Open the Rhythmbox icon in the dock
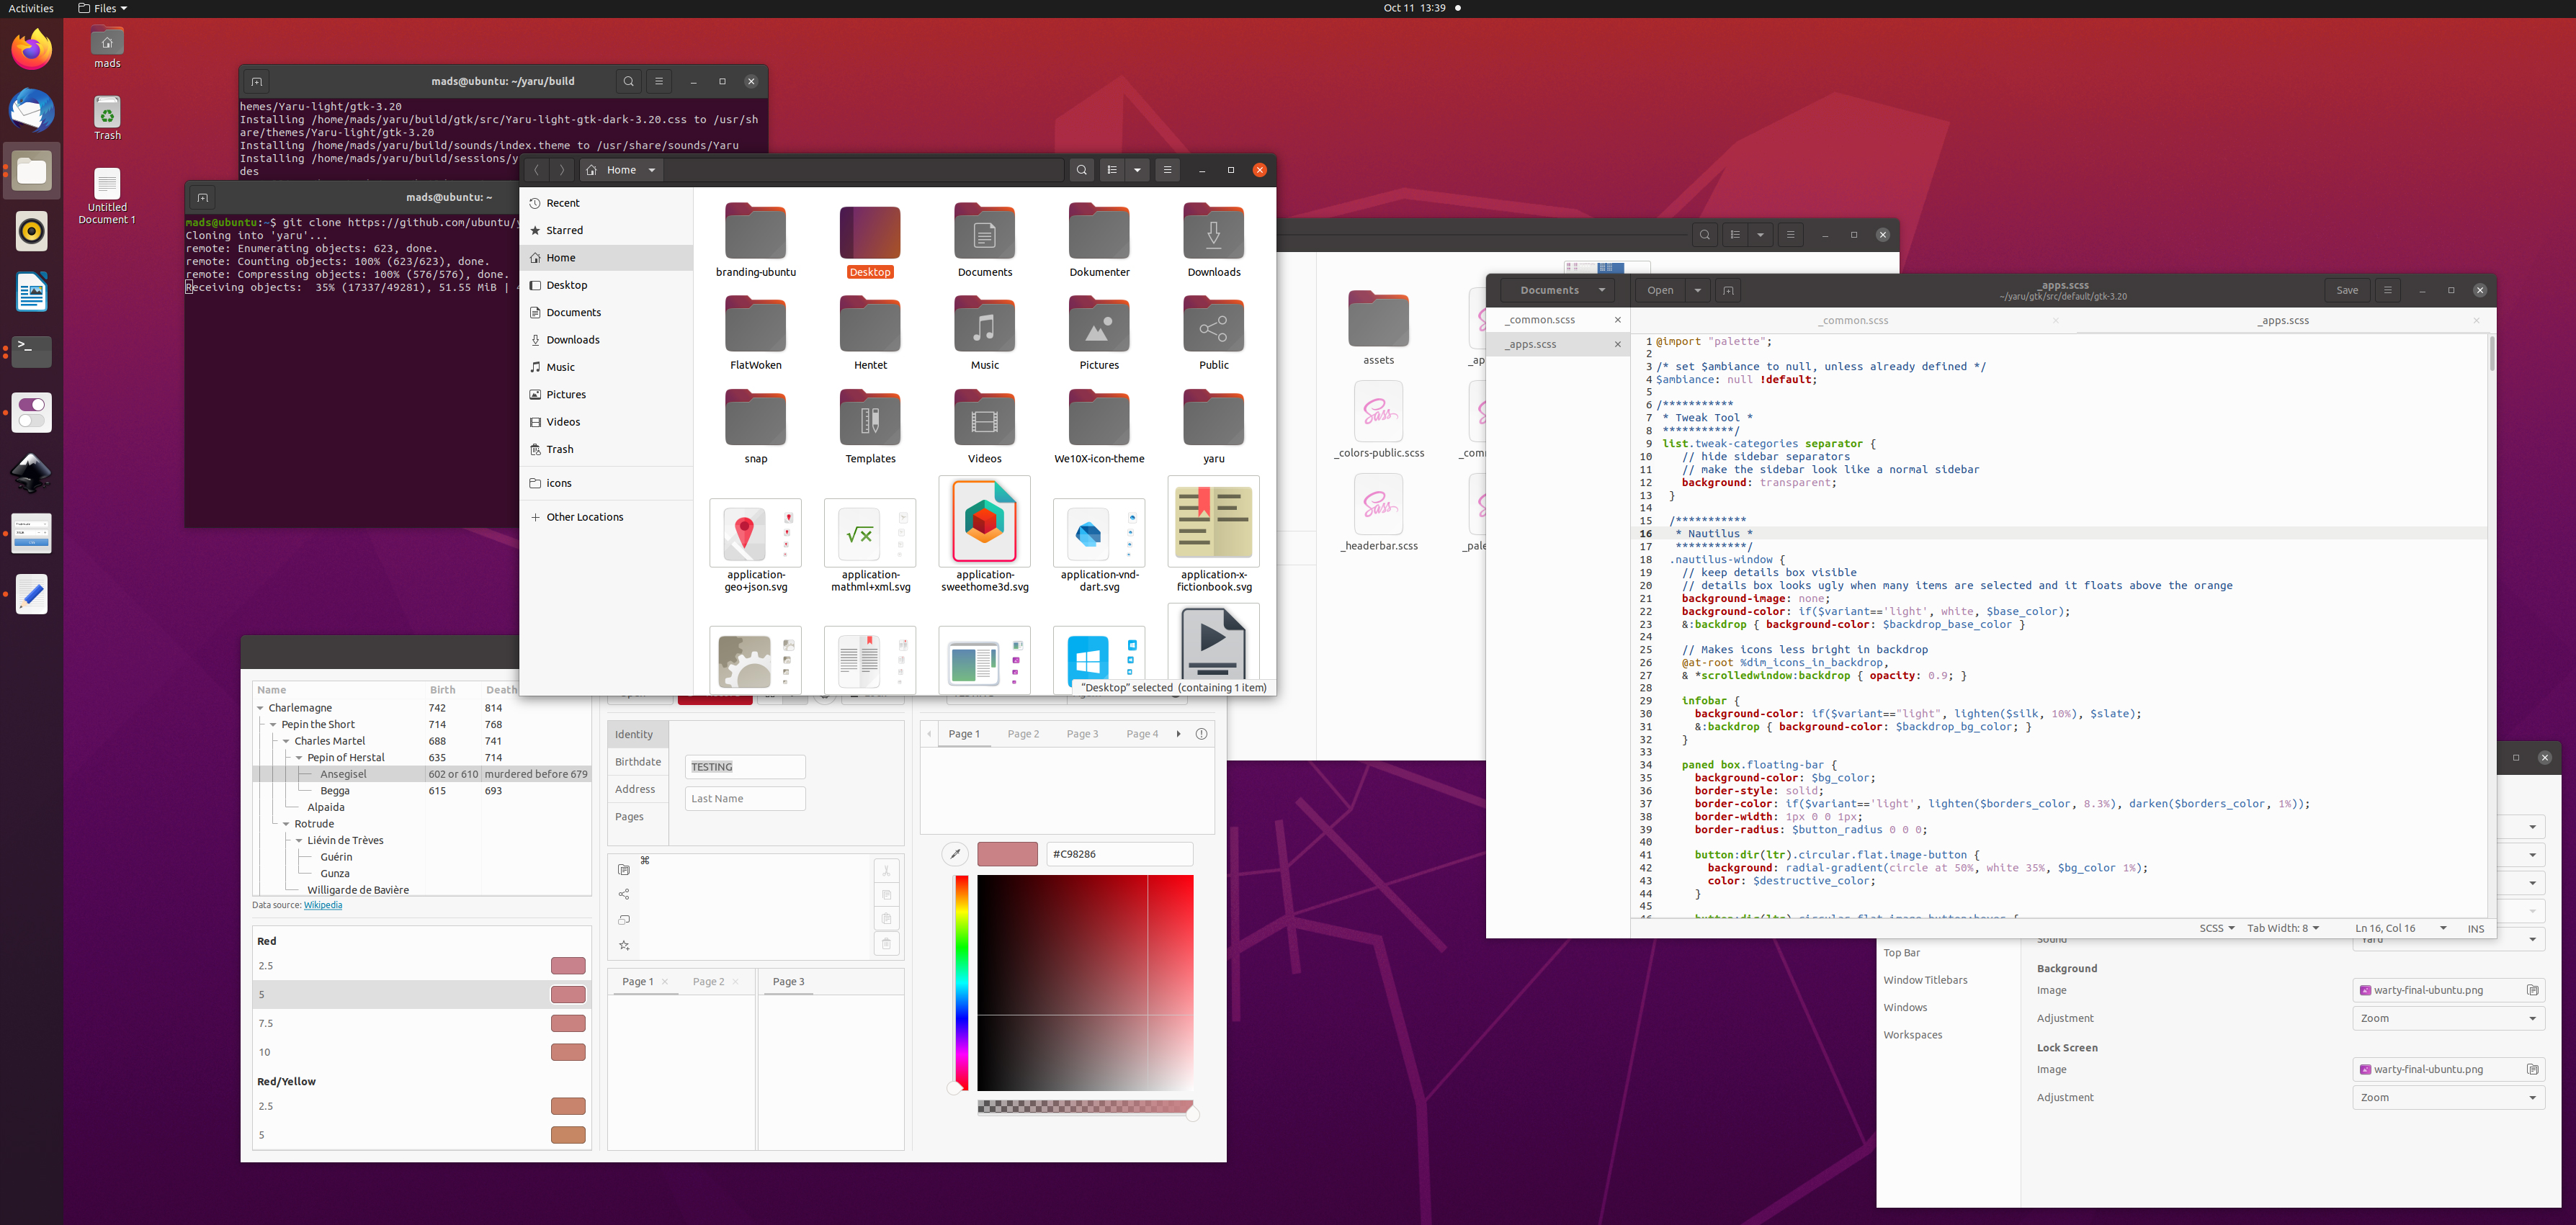Screen dimensions: 2576x1225 [x=32, y=232]
